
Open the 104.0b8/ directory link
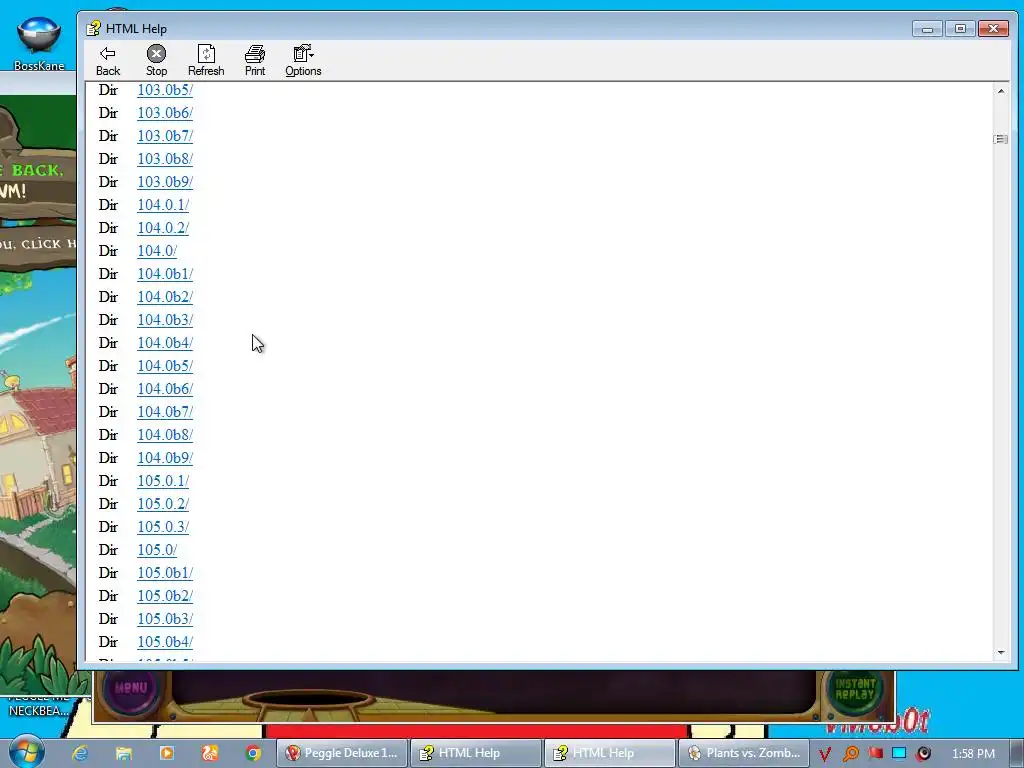tap(165, 435)
